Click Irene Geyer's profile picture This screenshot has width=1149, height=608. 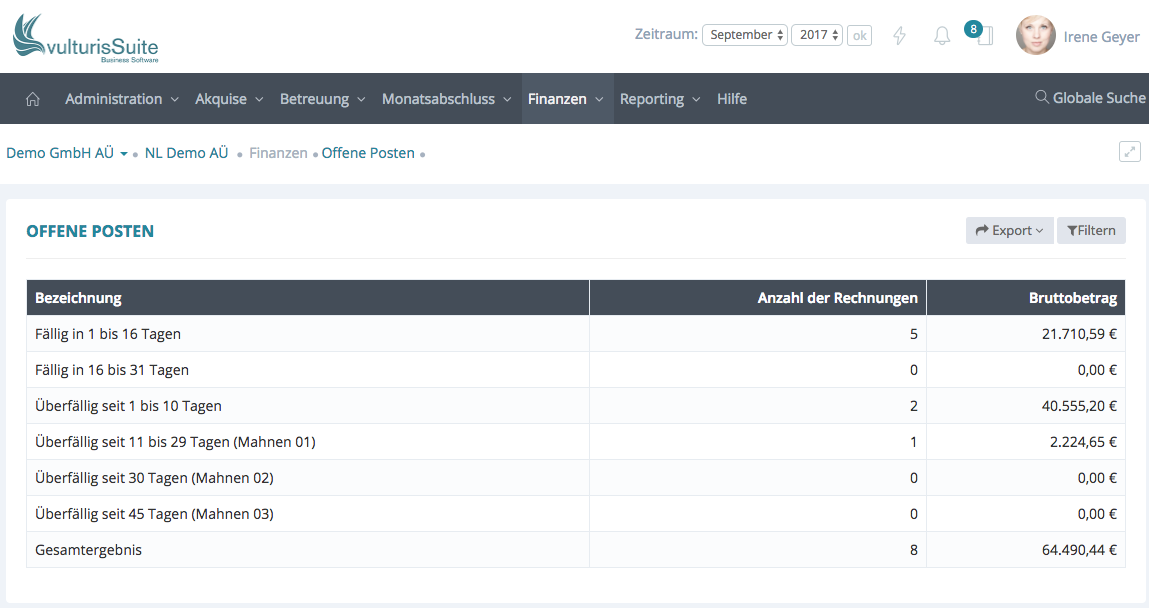1035,35
